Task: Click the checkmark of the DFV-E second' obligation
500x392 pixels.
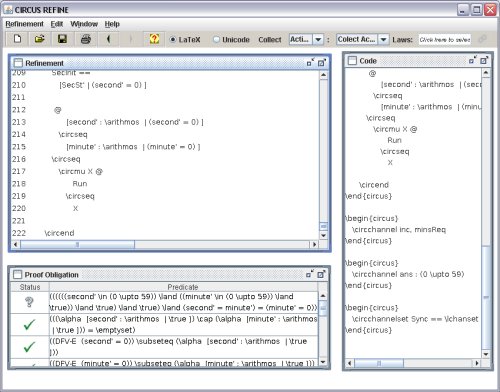Action: tap(29, 347)
